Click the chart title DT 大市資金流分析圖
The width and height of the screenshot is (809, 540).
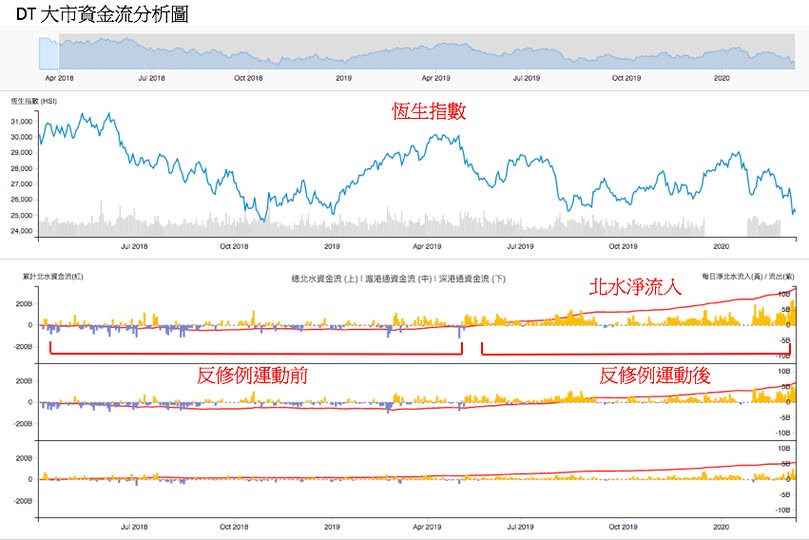[102, 14]
